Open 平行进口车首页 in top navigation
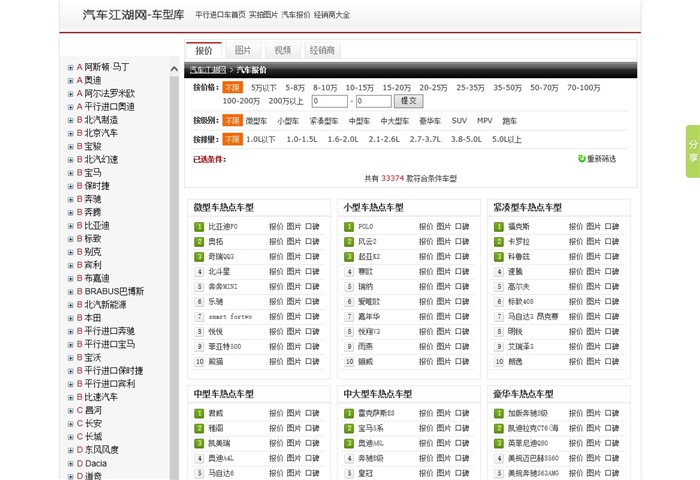Screen dimensions: 700x480 (220, 15)
